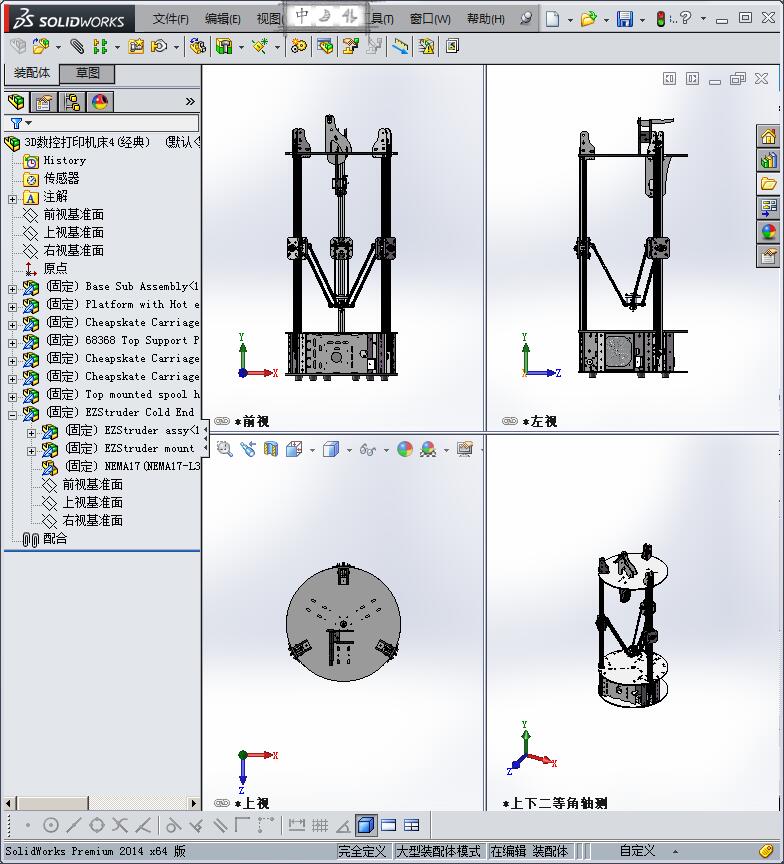The image size is (784, 864).
Task: Expand the 注解 tree node
Action: click(x=12, y=199)
